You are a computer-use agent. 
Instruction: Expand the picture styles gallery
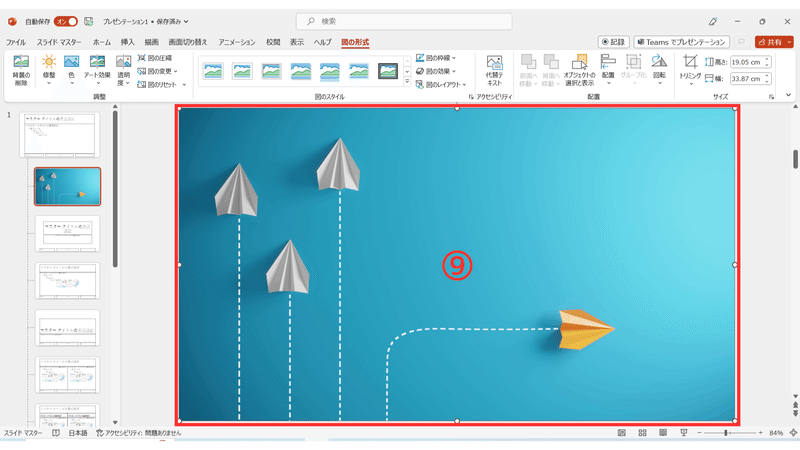coord(407,82)
